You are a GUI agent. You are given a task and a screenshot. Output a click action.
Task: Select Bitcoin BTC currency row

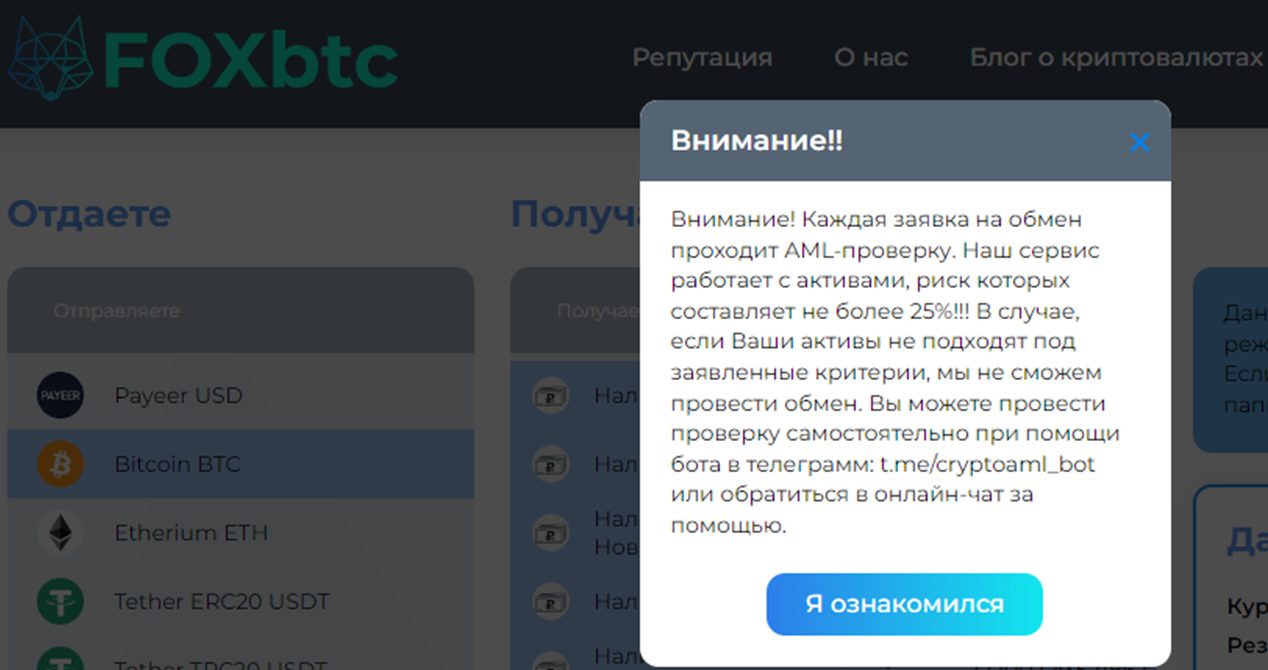[x=240, y=464]
